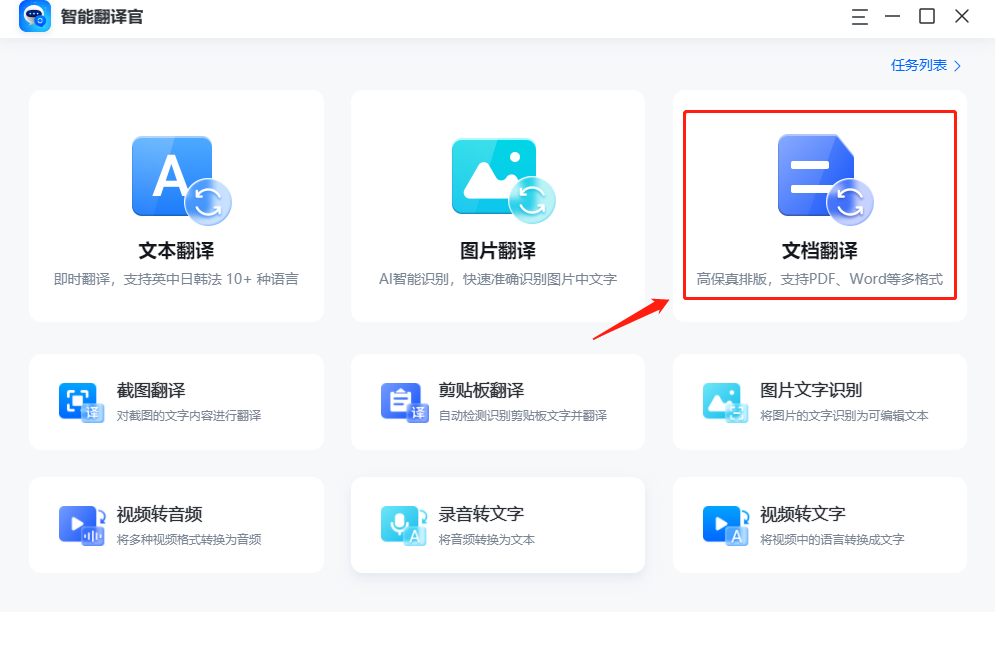
Task: Click description 将图片的文字识别为可编辑文本
Action: pos(845,416)
